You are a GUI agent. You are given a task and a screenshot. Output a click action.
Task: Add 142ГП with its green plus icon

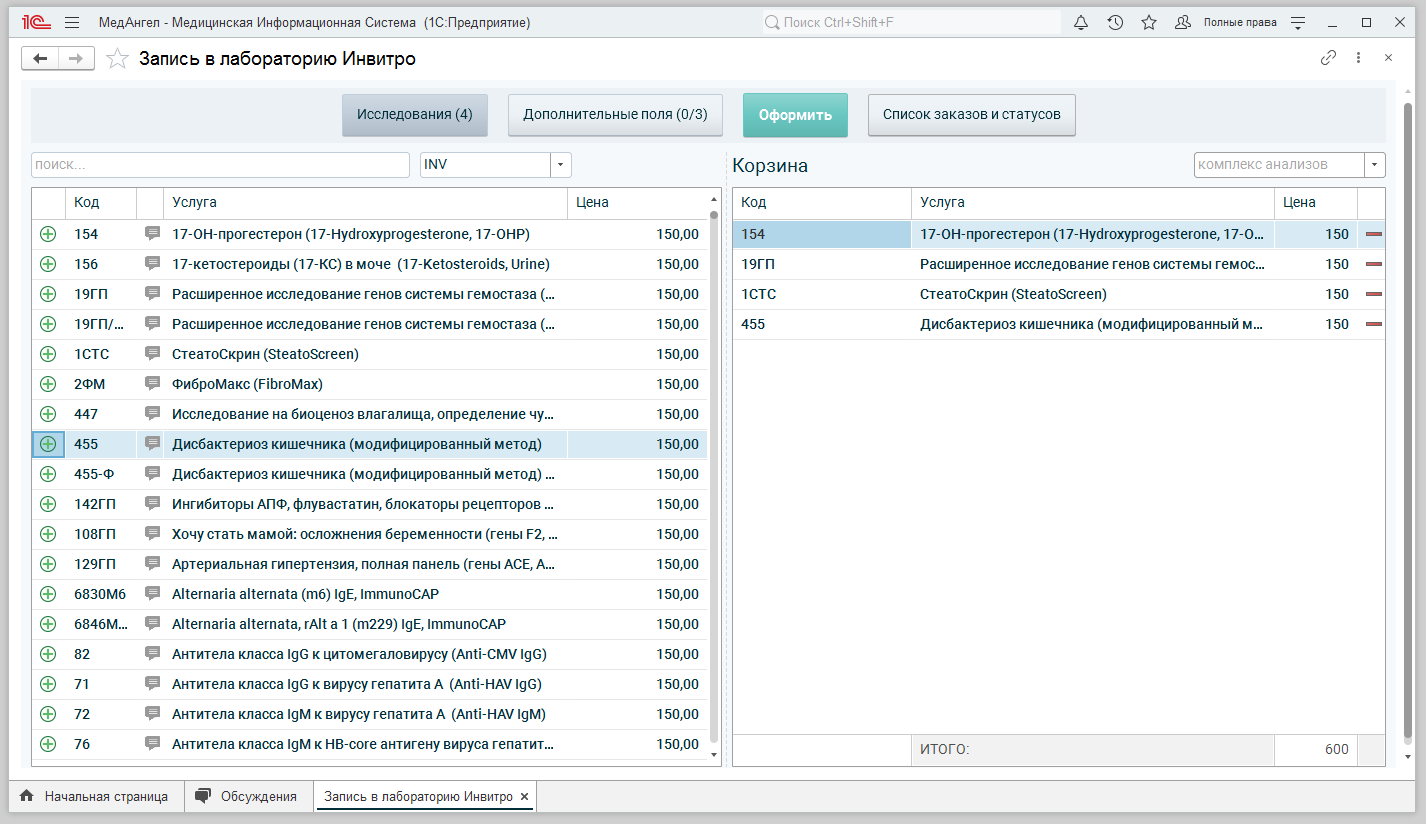pos(48,504)
